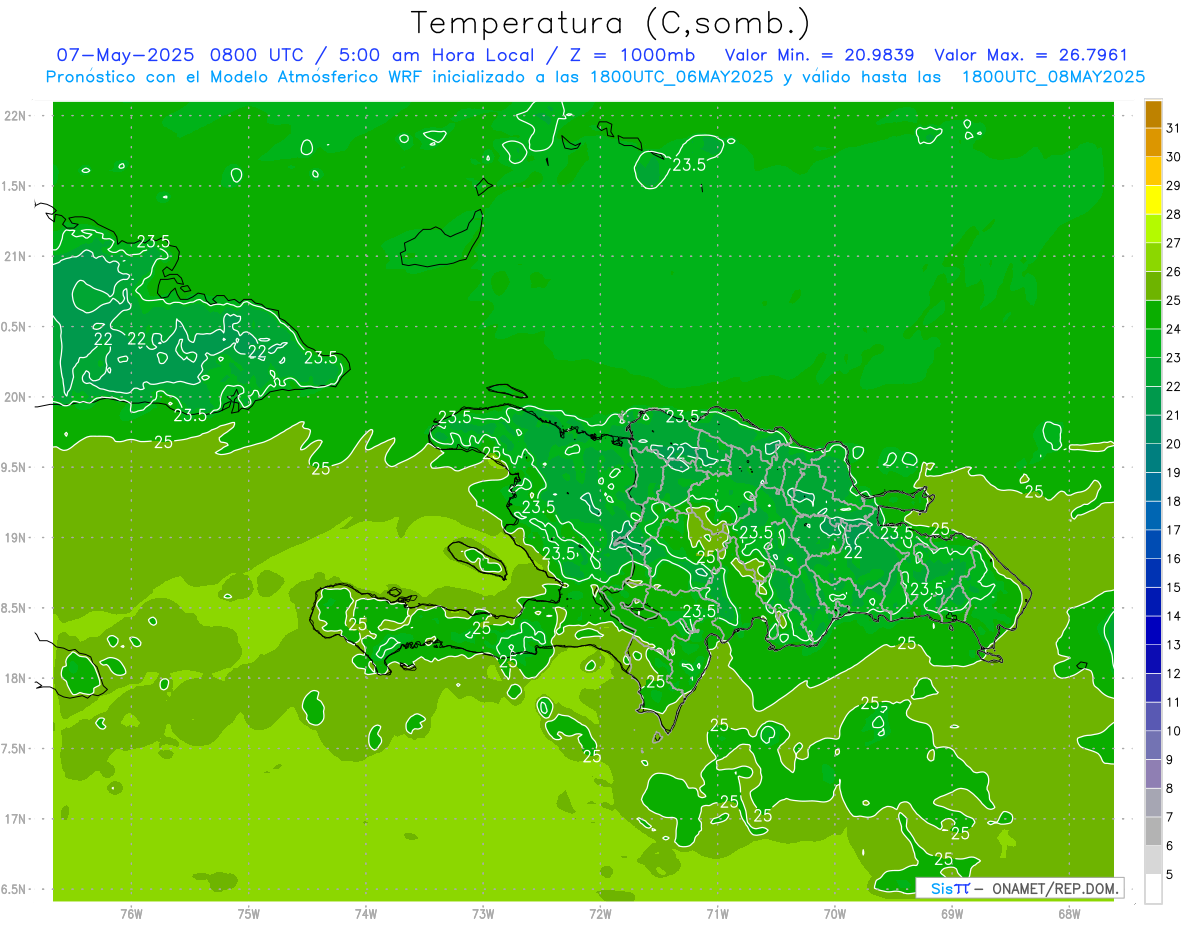Screen dimensions: 1200x927
Task: Click the '71W' longitude axis label
Action: [717, 914]
